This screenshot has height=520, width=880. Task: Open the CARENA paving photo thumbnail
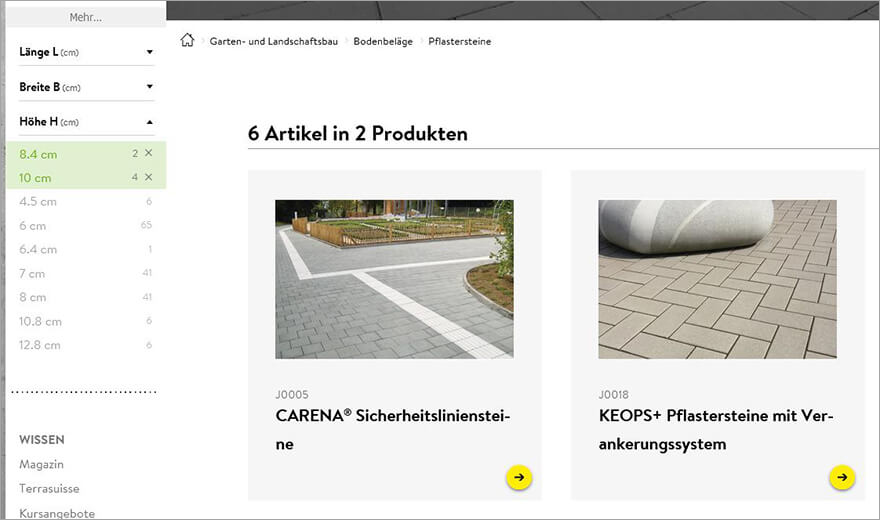pos(394,279)
